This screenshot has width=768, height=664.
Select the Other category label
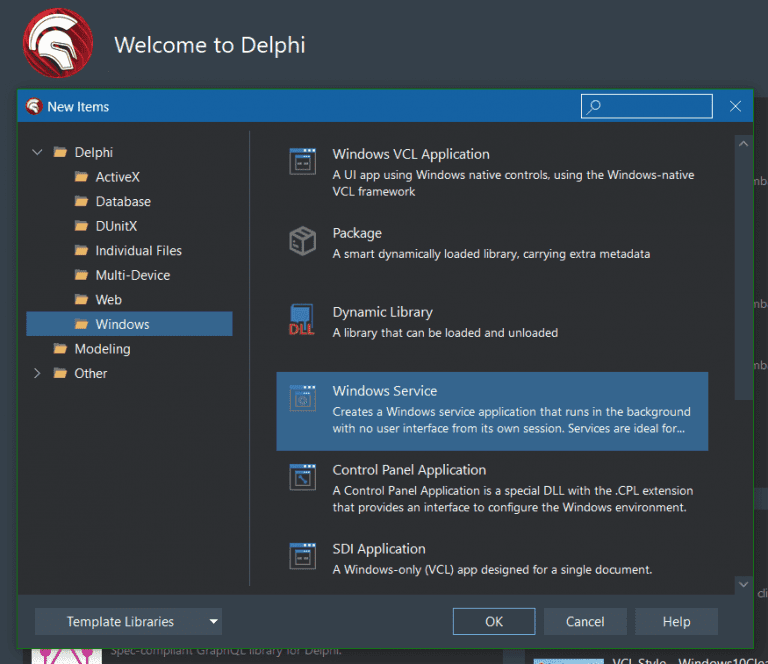[91, 374]
